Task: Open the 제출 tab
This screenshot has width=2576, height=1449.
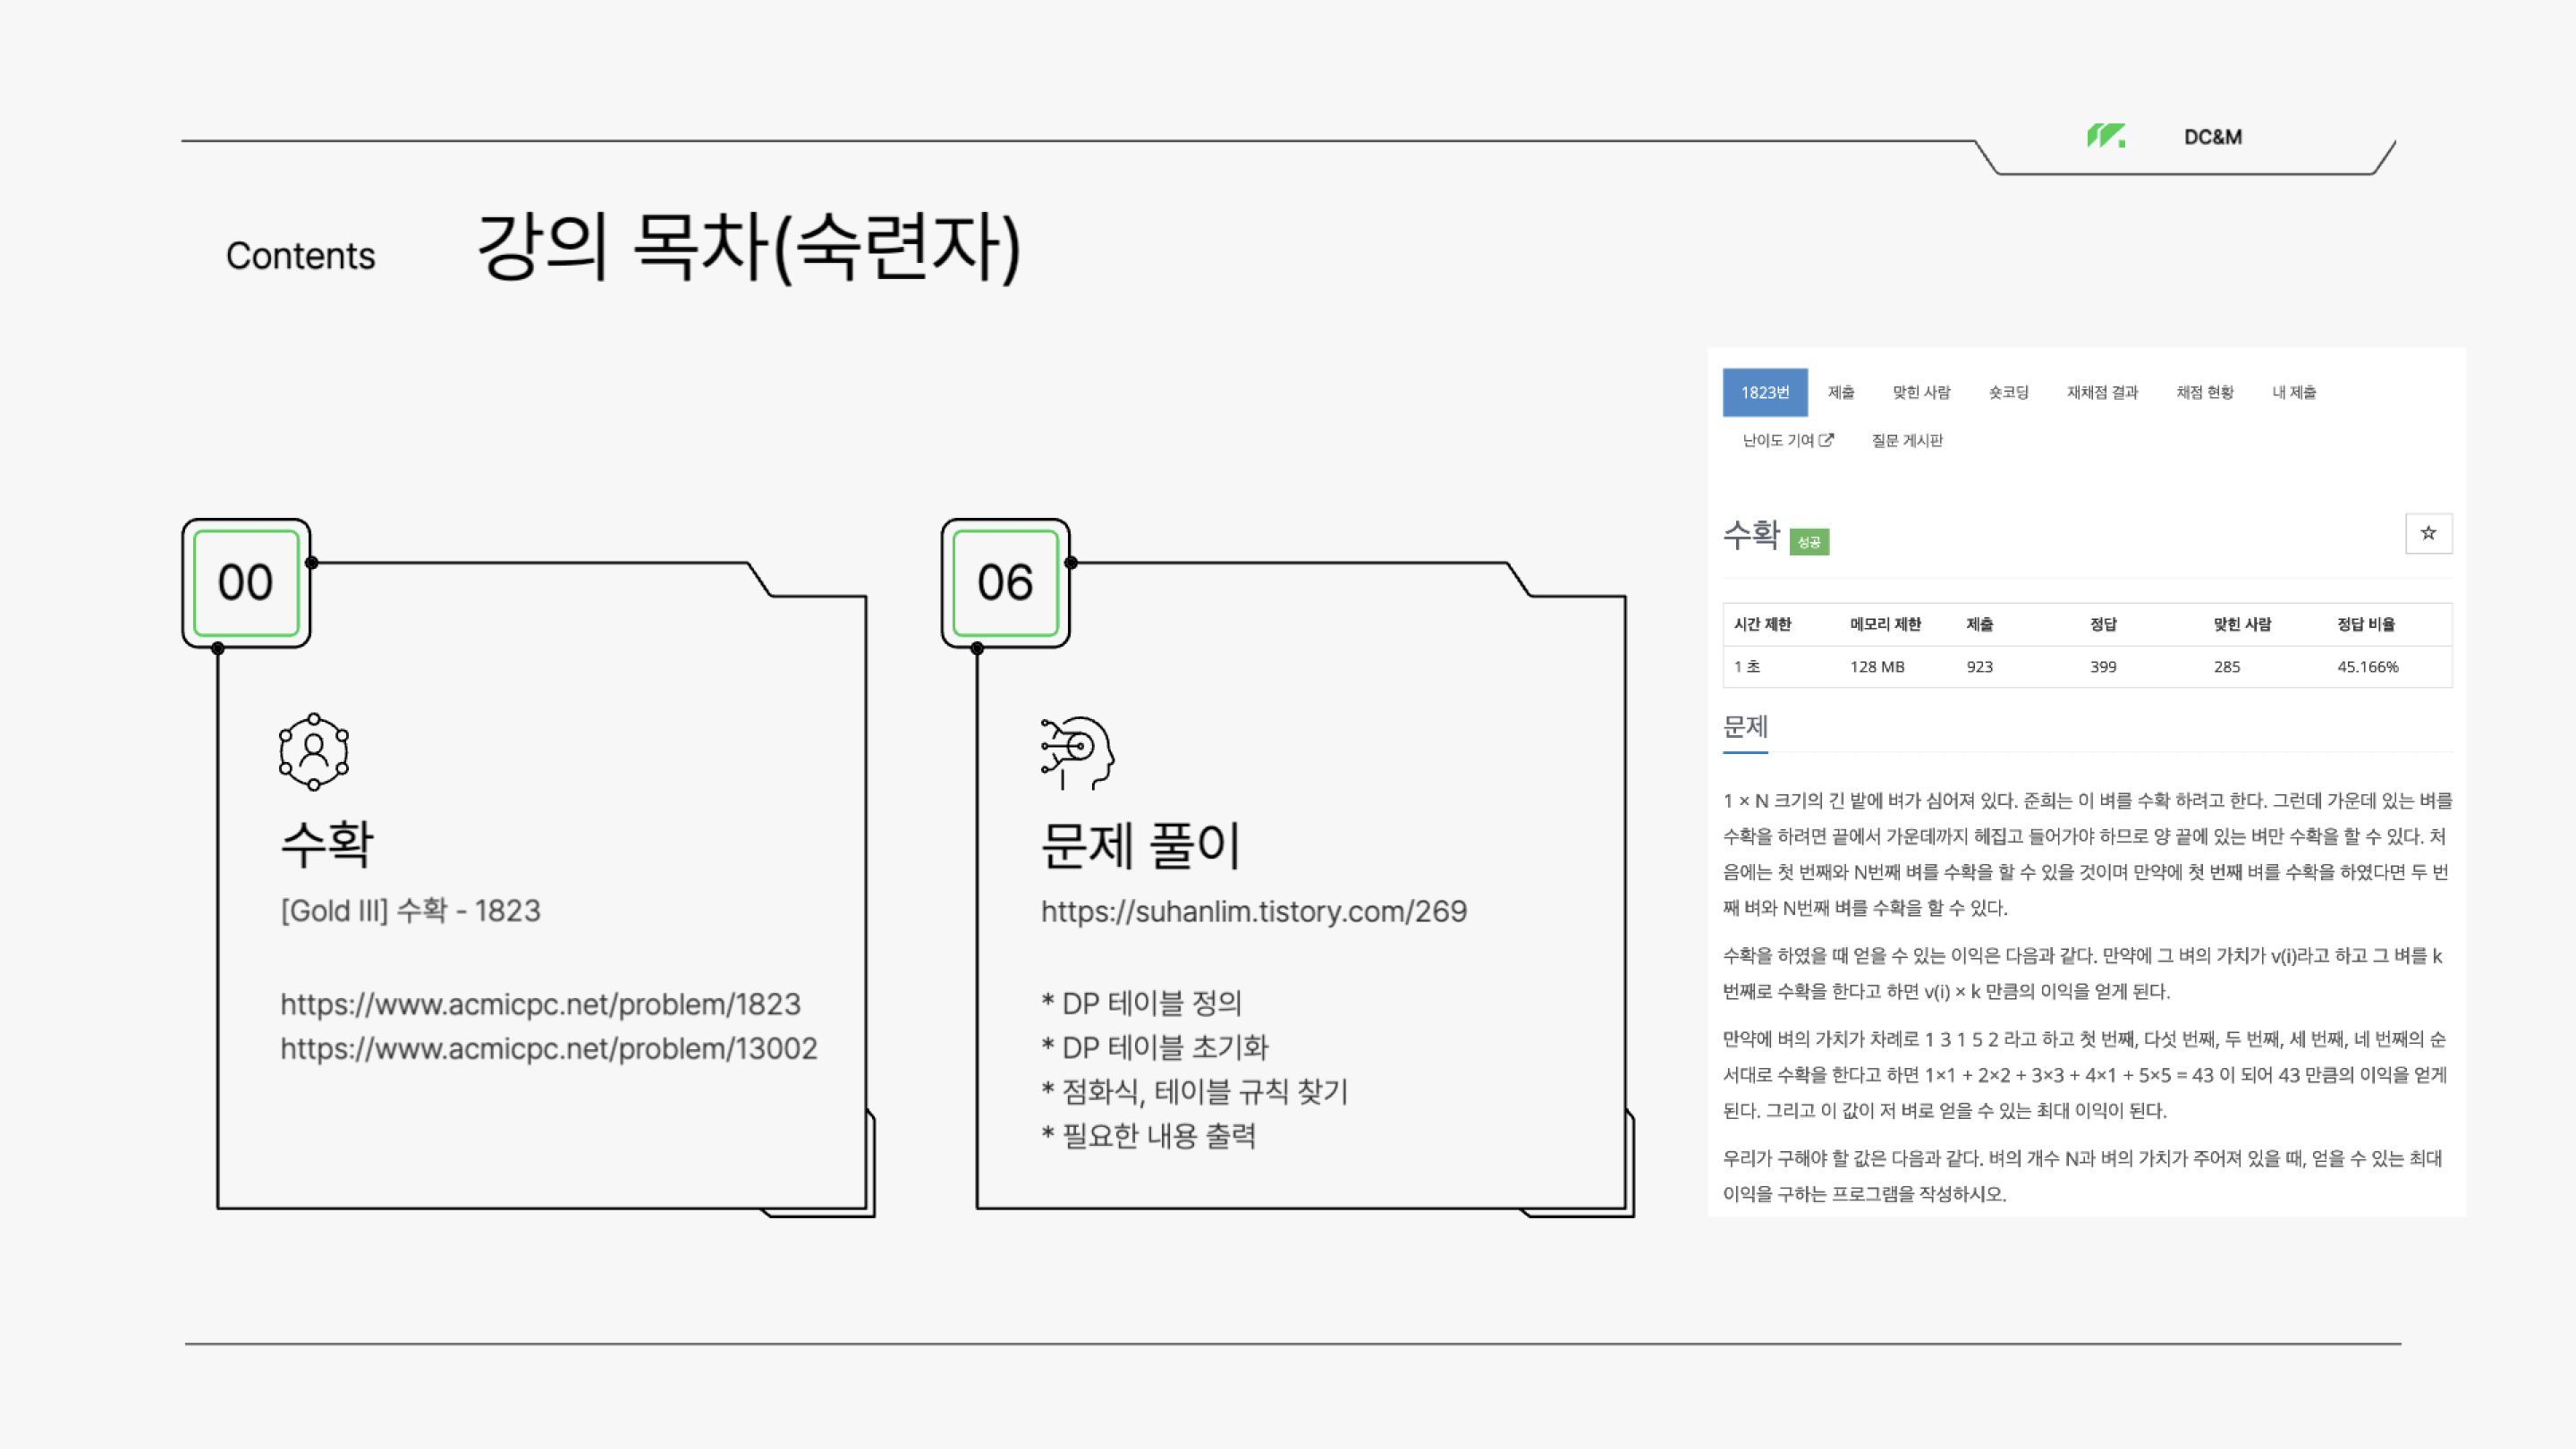Action: point(1841,392)
